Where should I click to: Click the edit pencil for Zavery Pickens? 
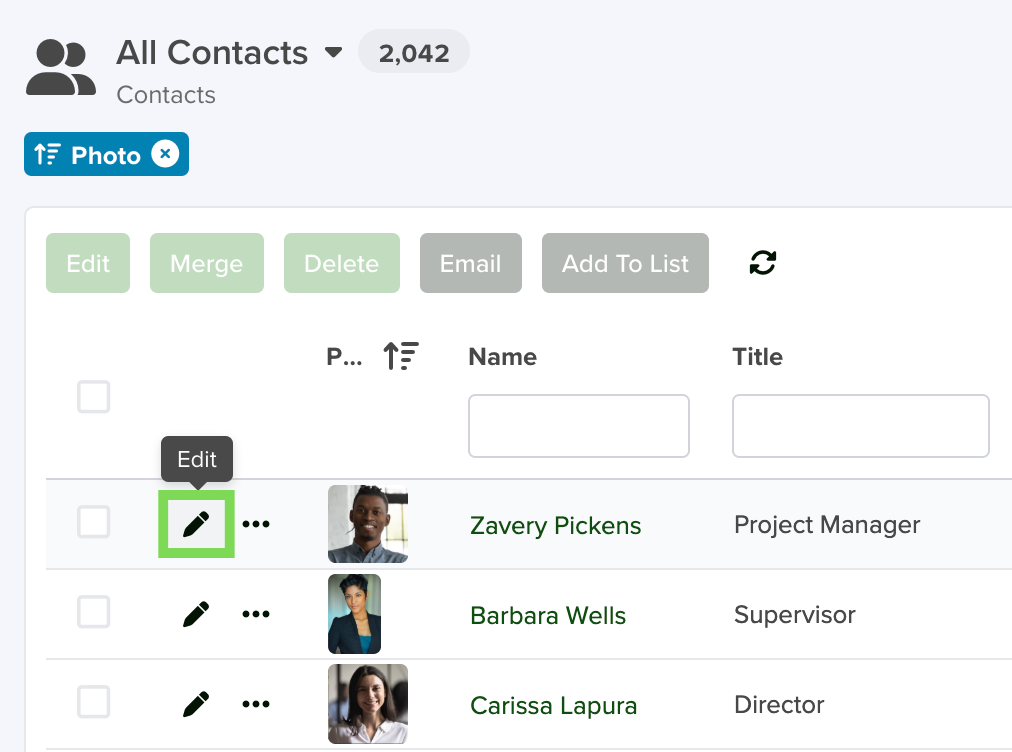click(196, 523)
